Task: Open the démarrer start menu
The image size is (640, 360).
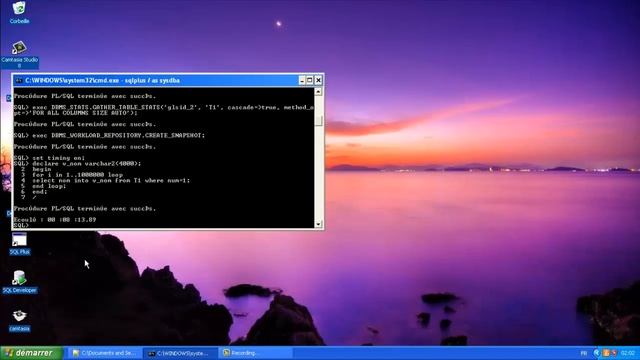Action: pos(31,353)
